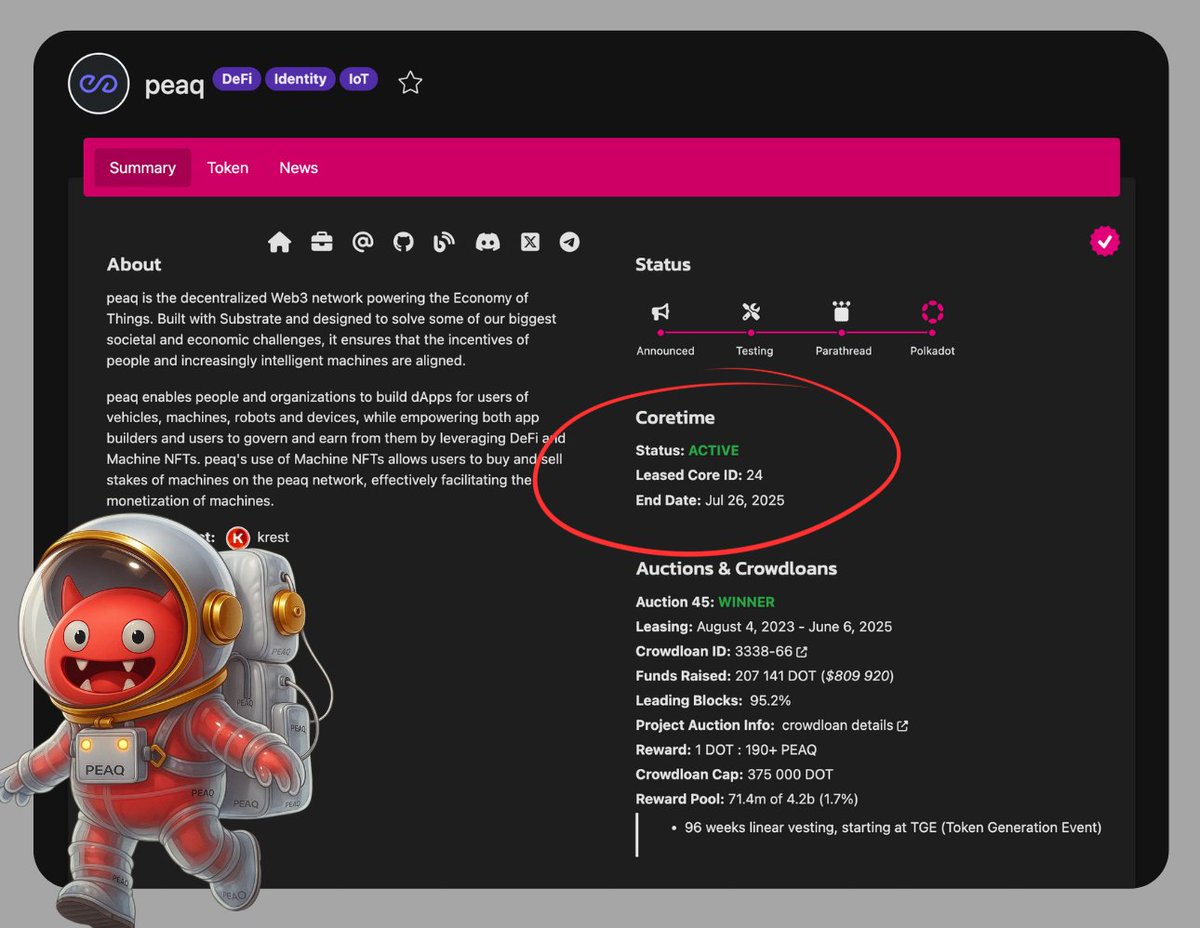
Task: Click the pink verified checkmark badge
Action: pos(1104,241)
